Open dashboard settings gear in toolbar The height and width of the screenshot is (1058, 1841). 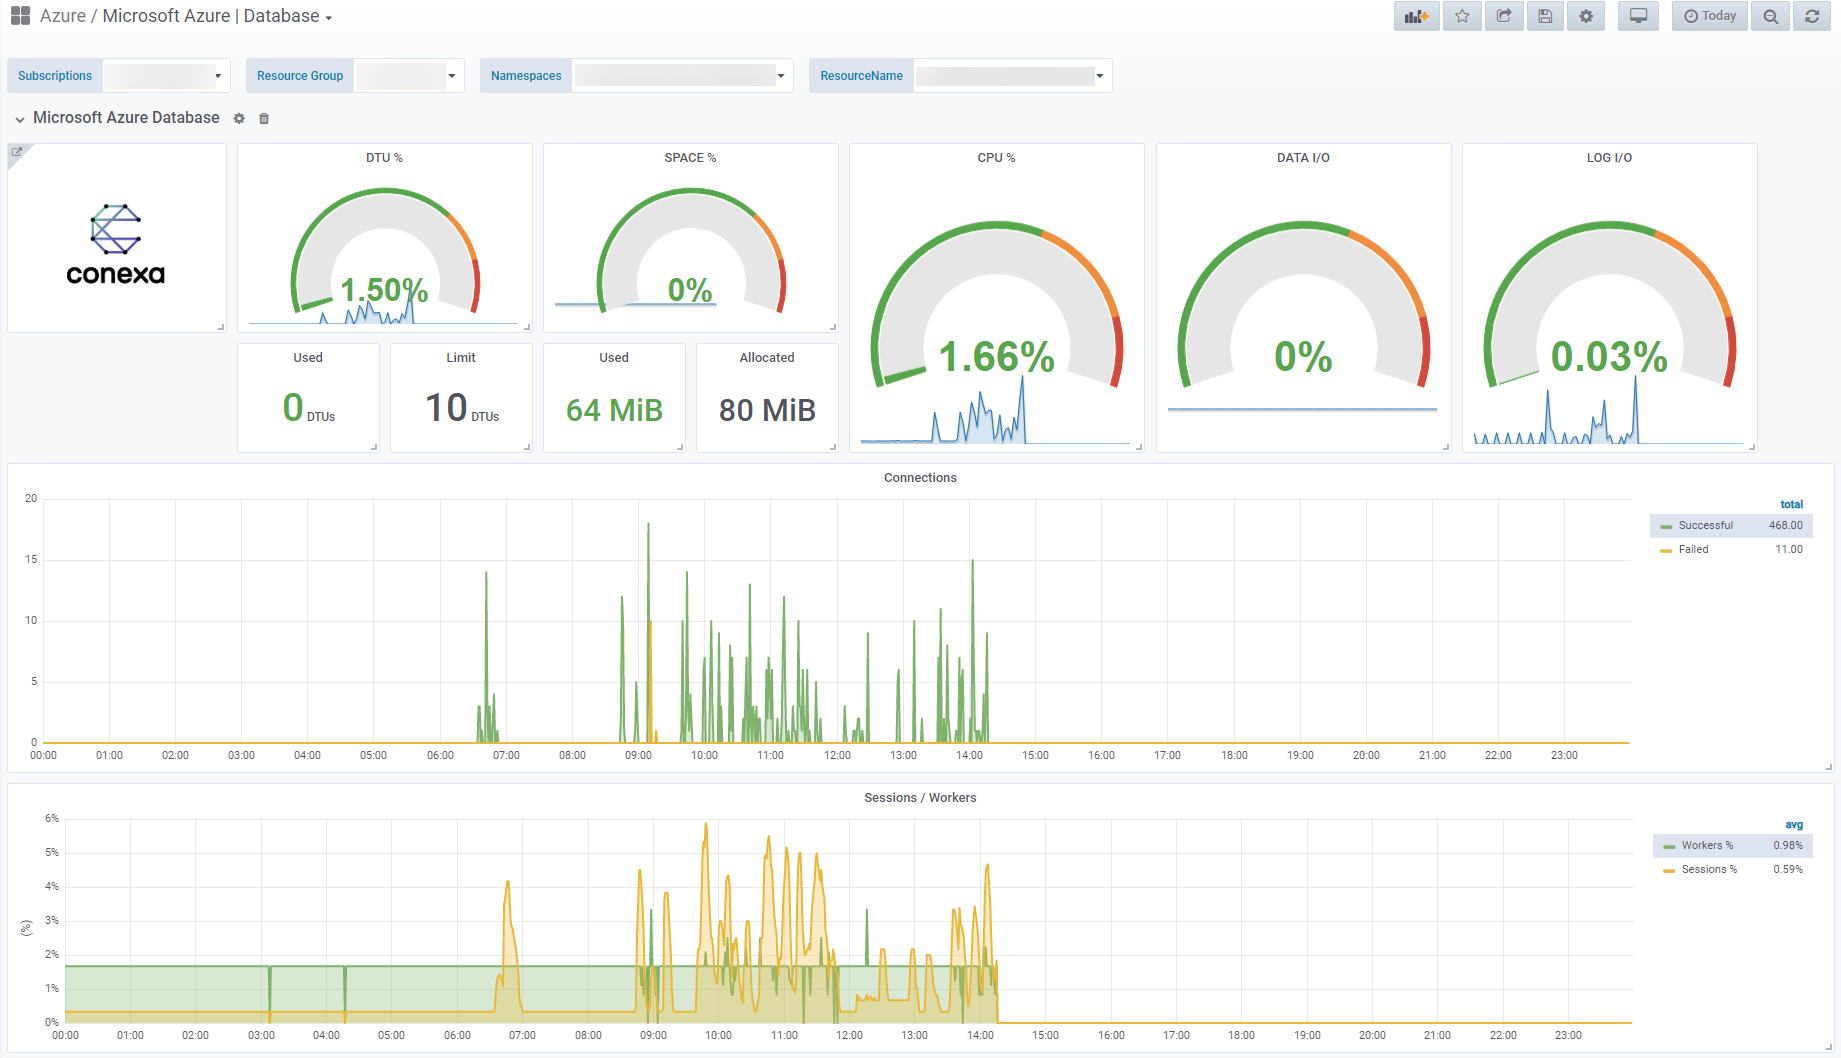click(1586, 16)
